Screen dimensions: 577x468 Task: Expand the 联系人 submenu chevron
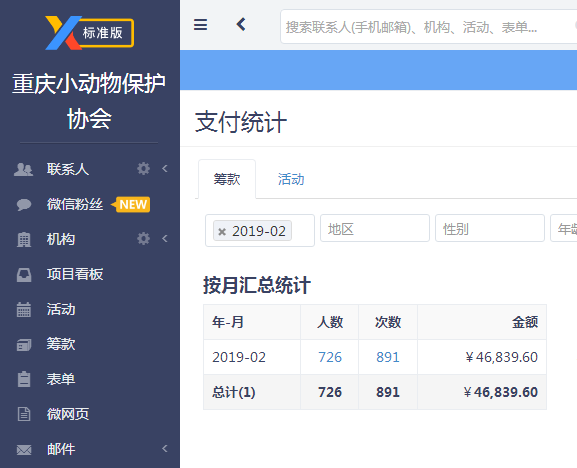click(x=165, y=169)
